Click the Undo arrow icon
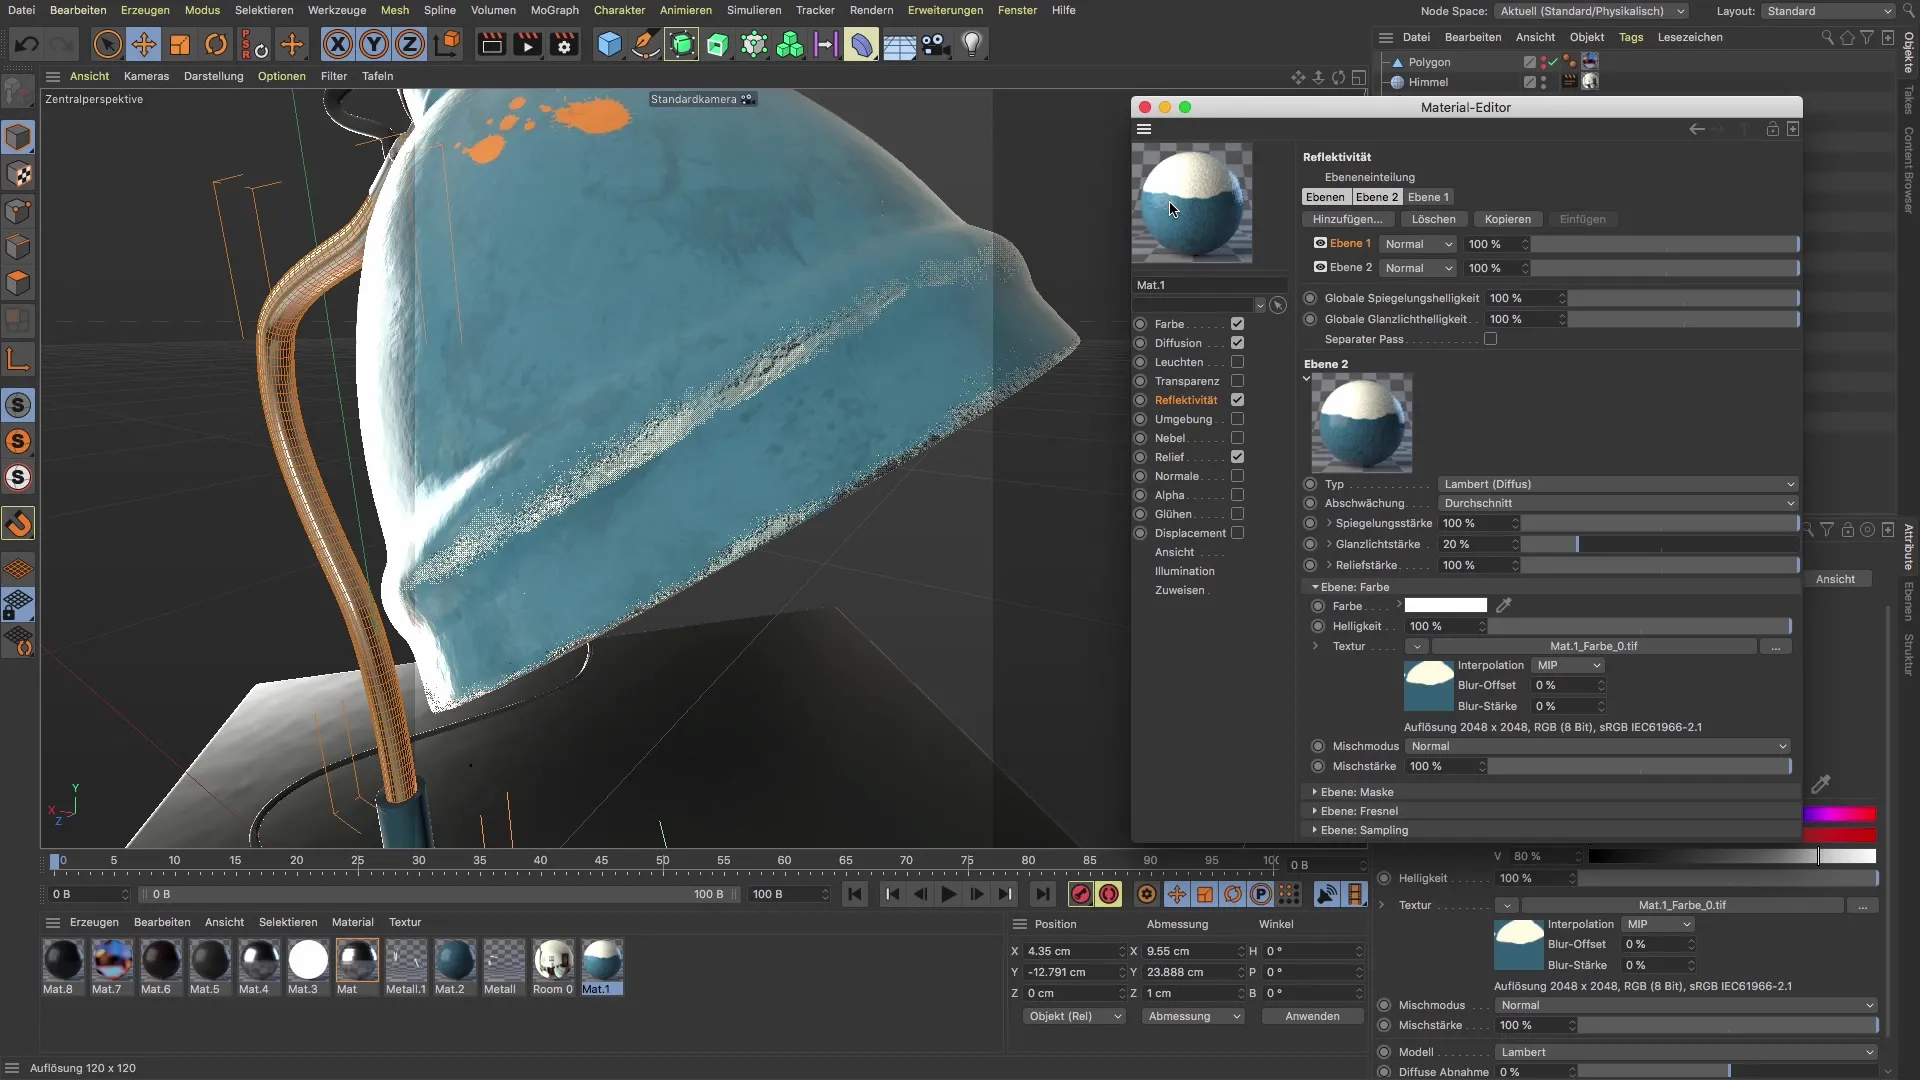Image resolution: width=1920 pixels, height=1080 pixels. tap(27, 45)
